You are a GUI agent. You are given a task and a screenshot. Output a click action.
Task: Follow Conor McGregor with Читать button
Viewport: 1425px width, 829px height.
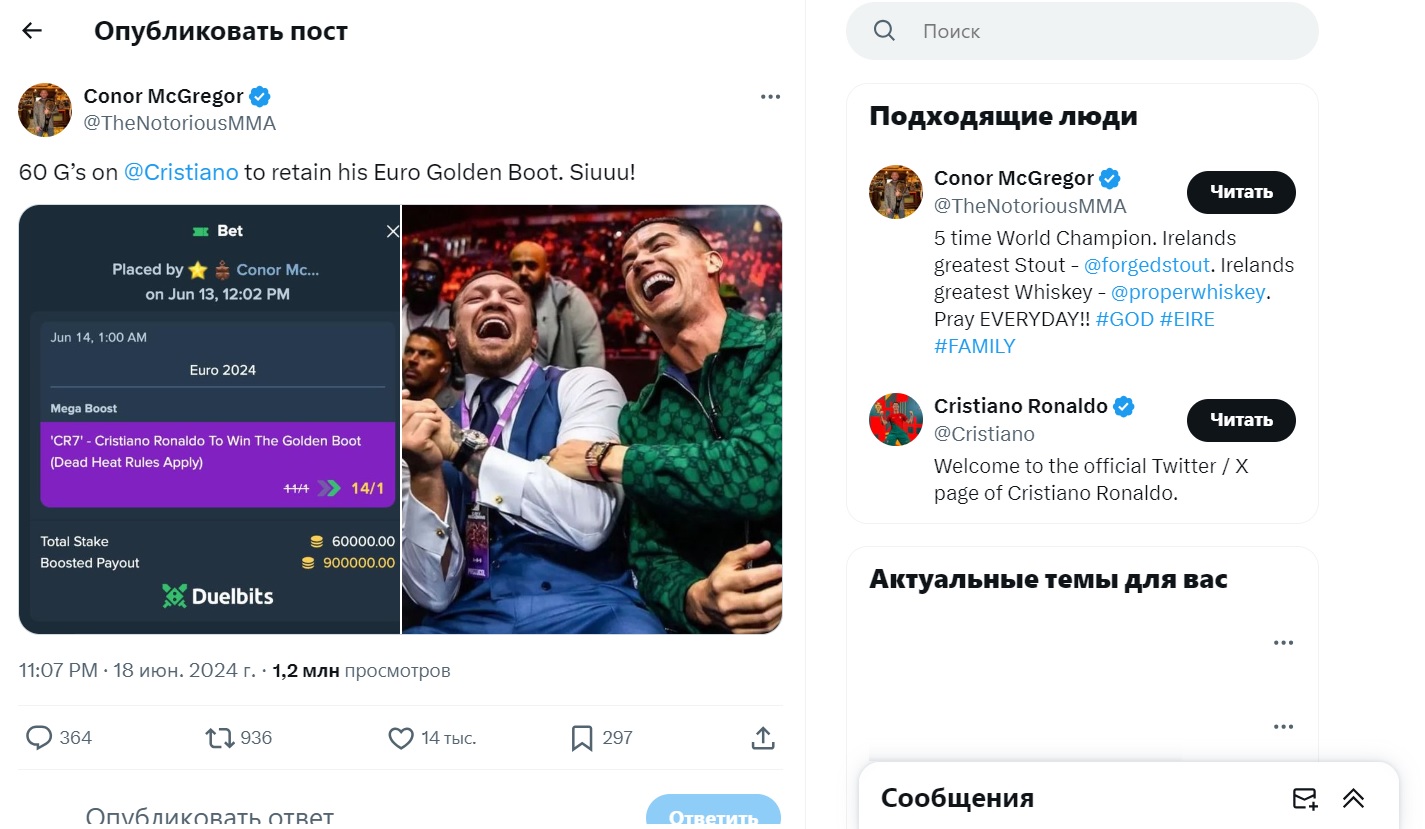click(1241, 192)
